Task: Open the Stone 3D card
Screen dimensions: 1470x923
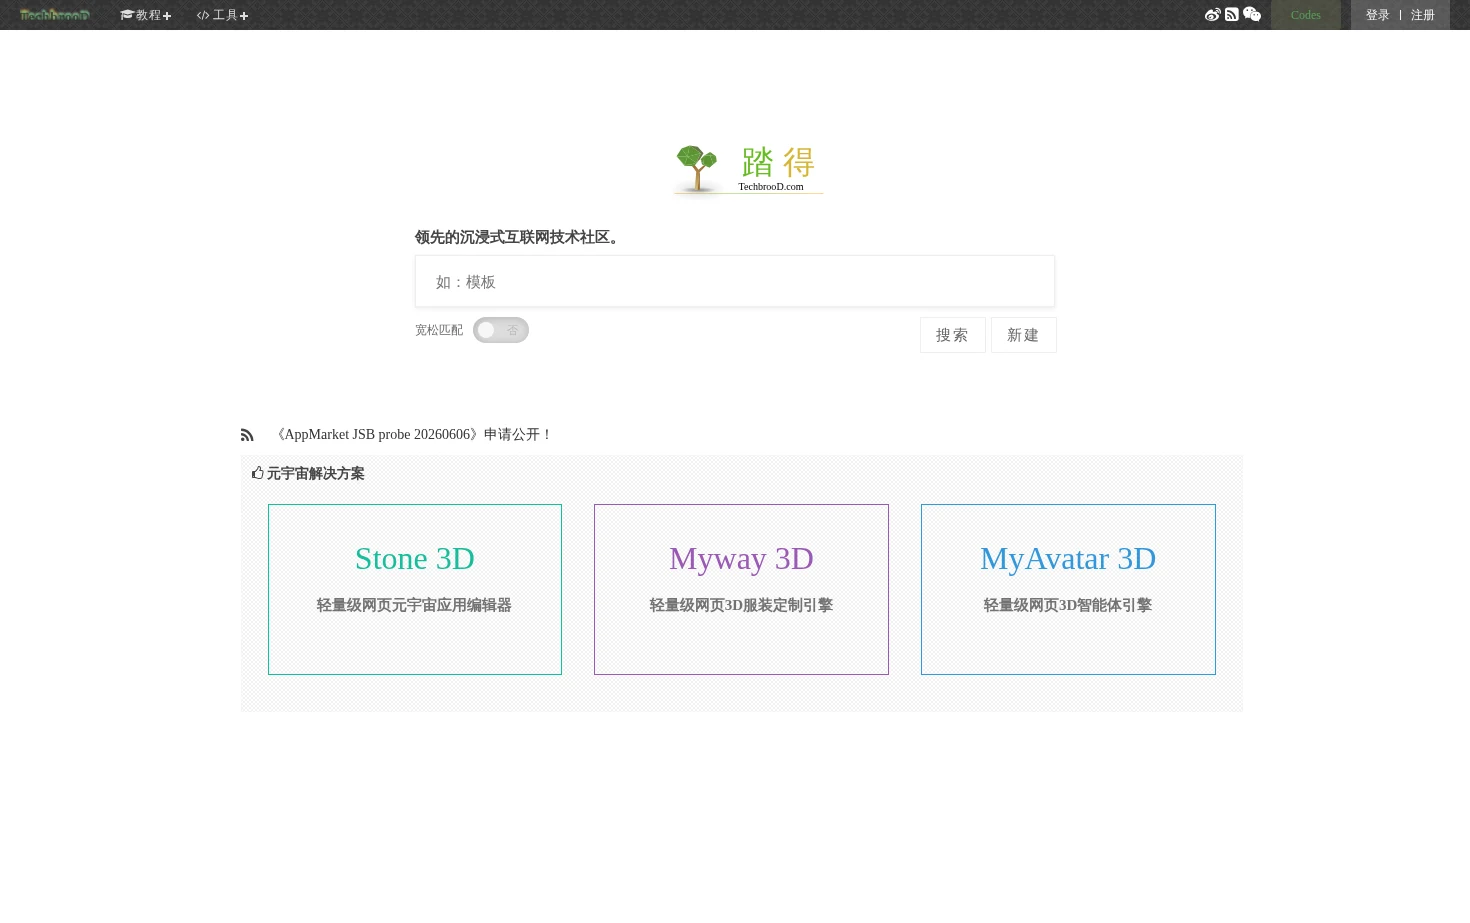Action: pos(415,589)
